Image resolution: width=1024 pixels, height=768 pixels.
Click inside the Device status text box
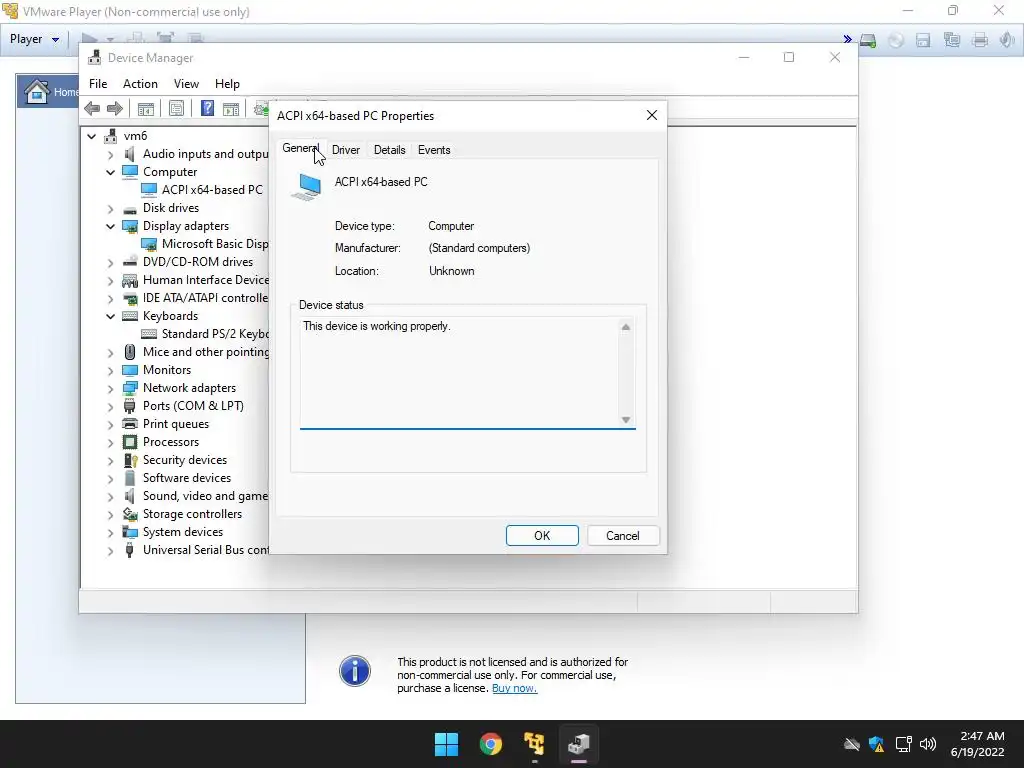click(x=468, y=373)
